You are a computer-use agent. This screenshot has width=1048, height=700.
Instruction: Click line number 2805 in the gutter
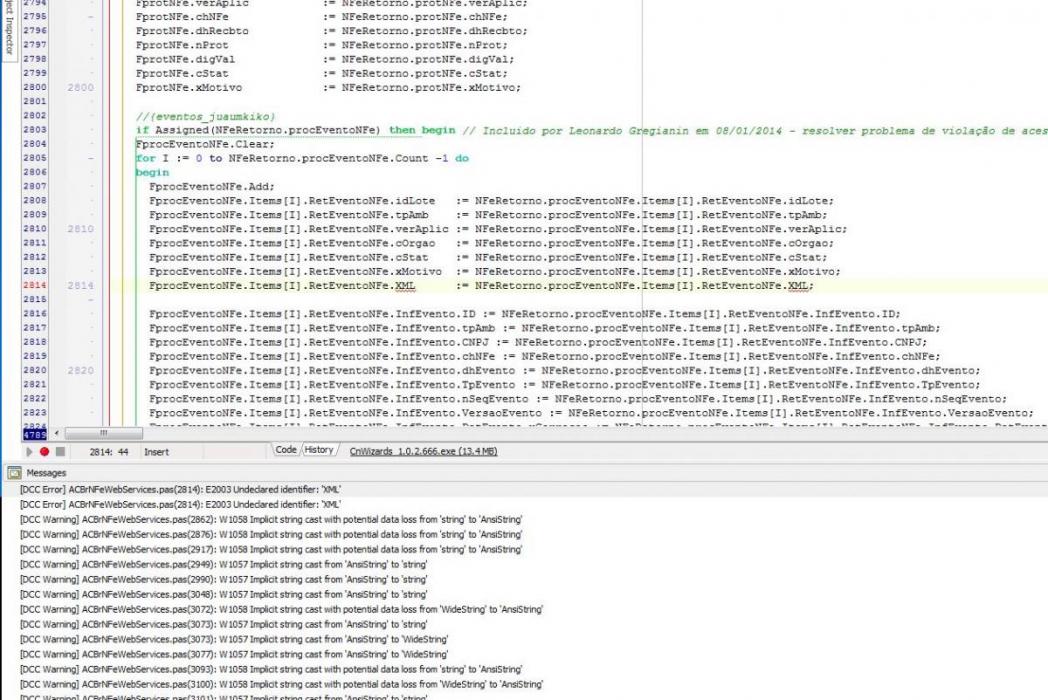[35, 158]
